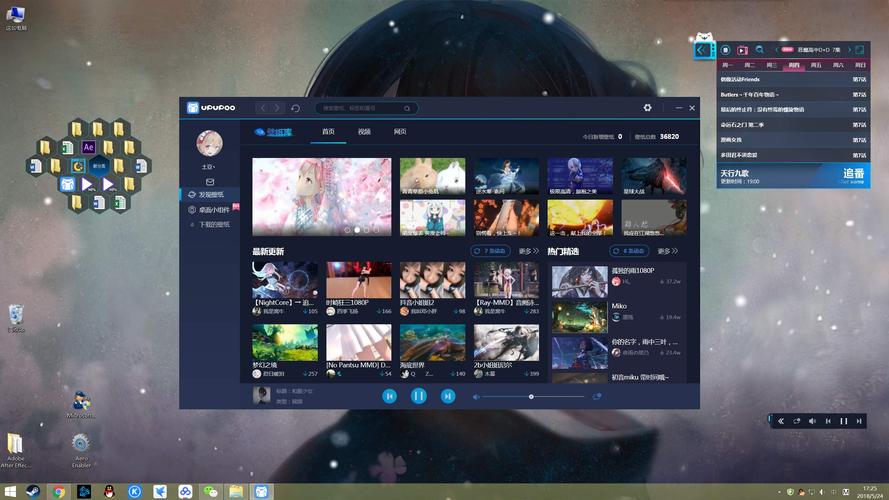
Task: Click refresh button beside 热门精选
Action: pyautogui.click(x=629, y=251)
